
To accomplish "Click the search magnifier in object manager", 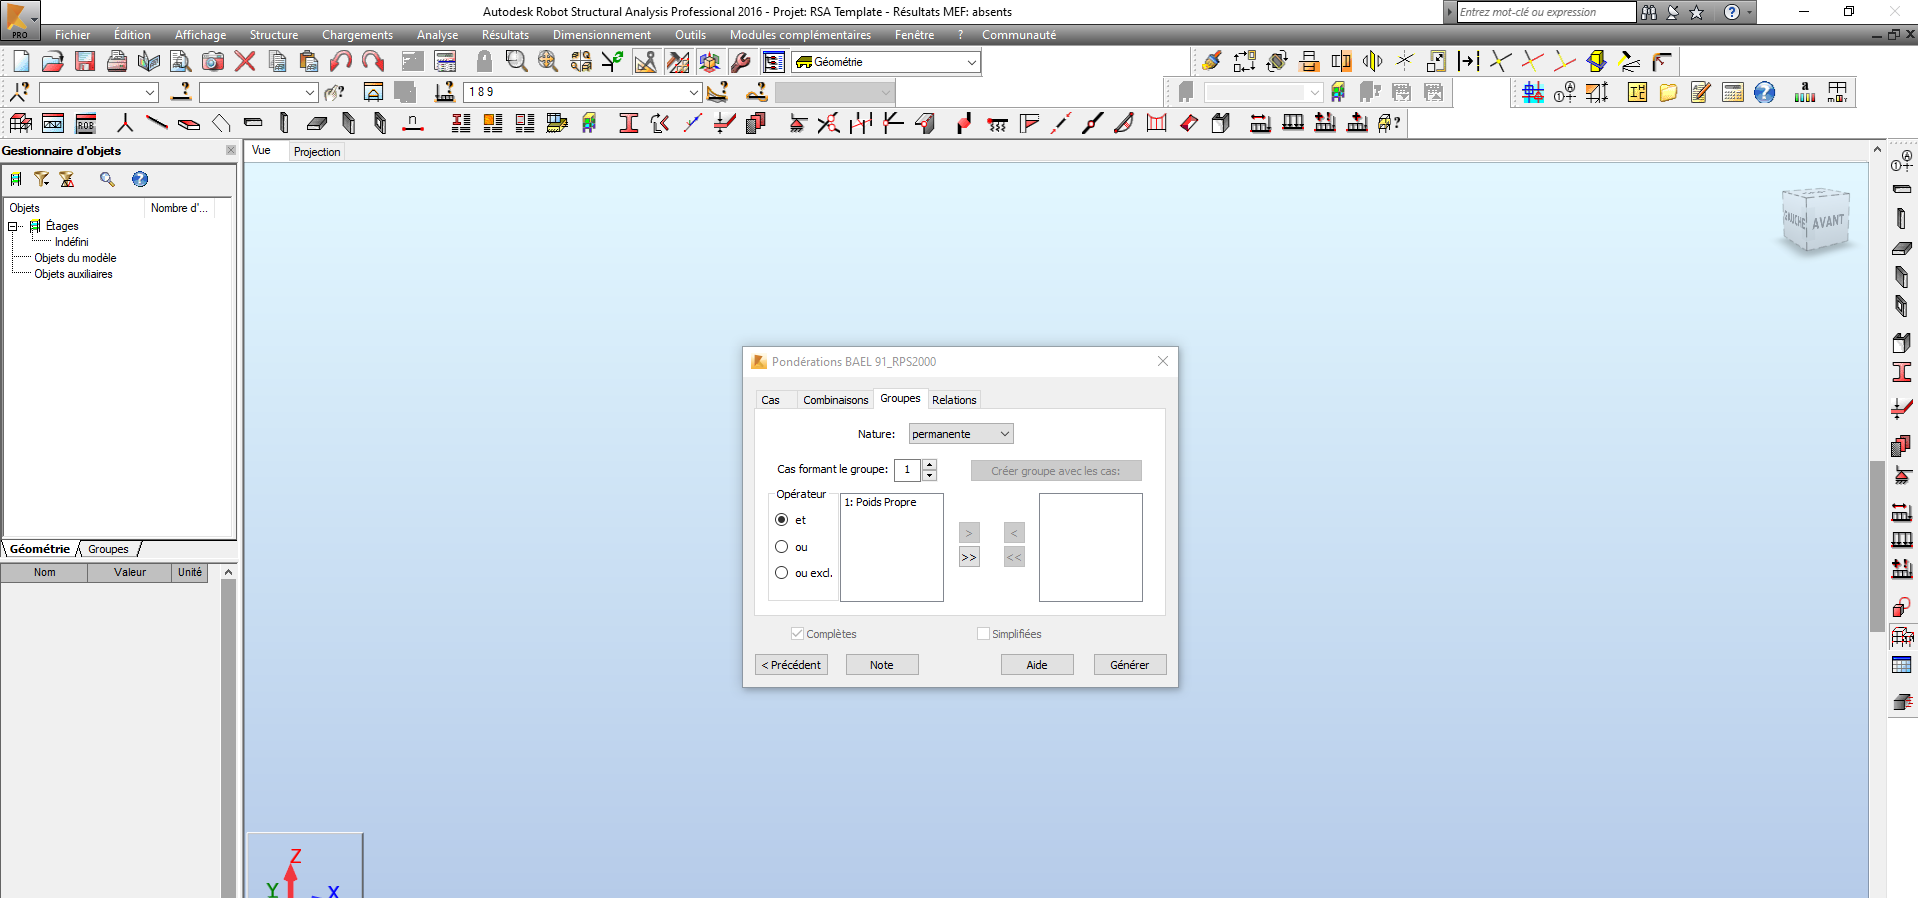I will pos(107,179).
